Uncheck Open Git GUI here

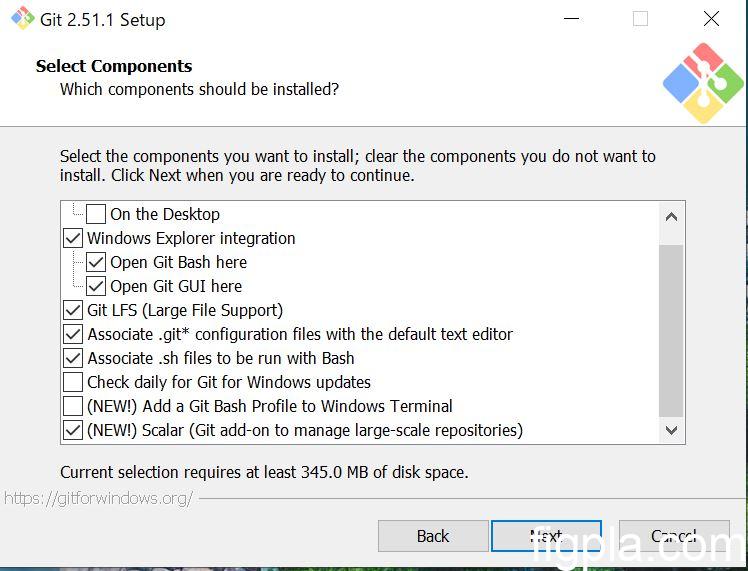(x=96, y=286)
